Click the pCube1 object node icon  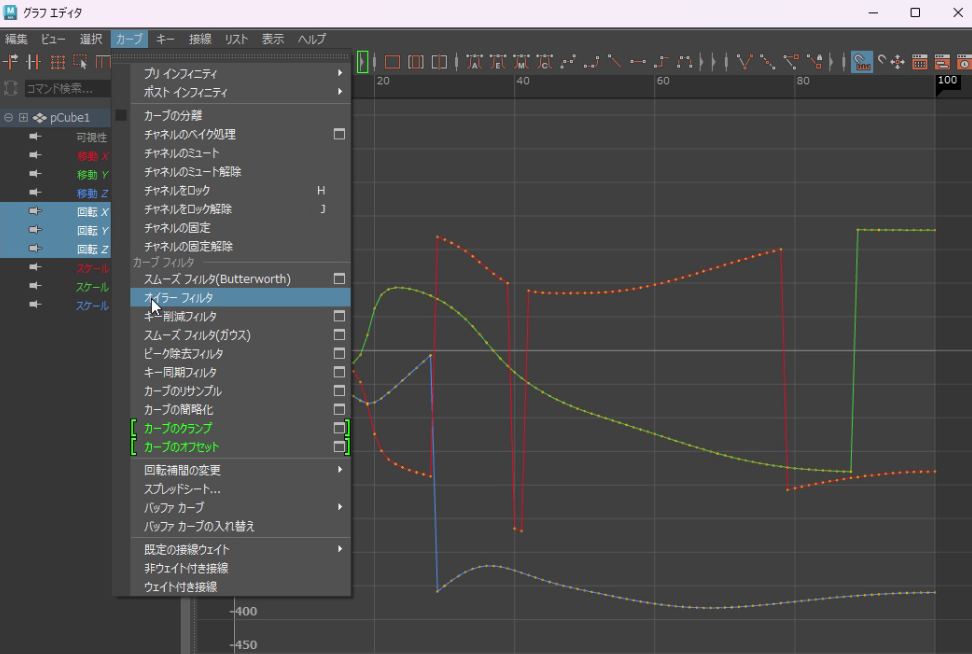coord(40,117)
